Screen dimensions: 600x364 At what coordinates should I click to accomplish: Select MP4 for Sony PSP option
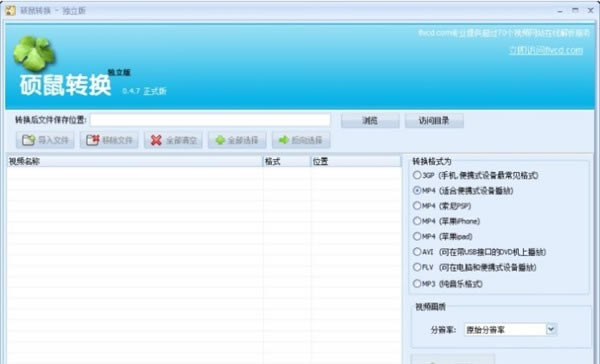(417, 206)
